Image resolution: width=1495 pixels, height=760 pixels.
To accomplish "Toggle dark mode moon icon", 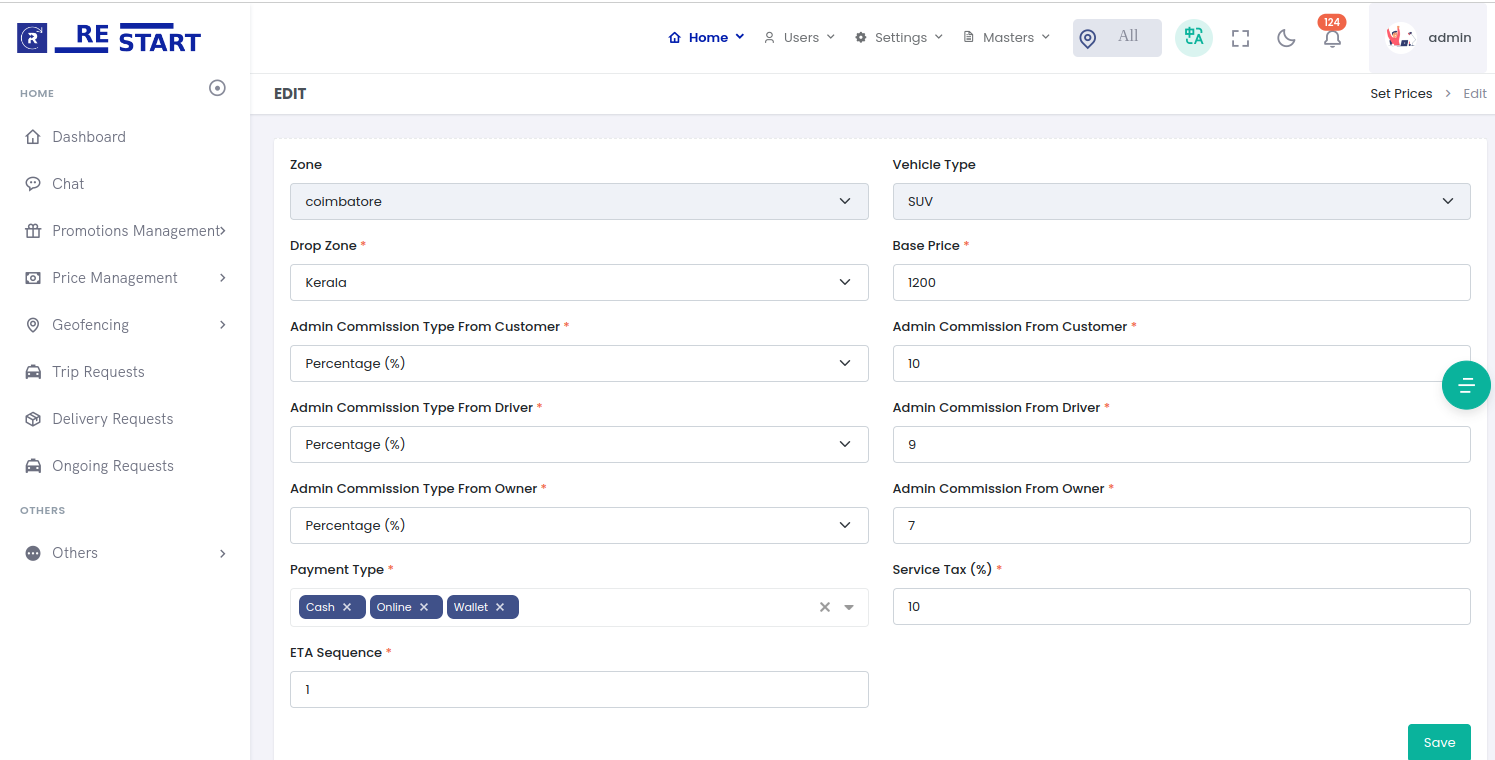I will [x=1286, y=38].
